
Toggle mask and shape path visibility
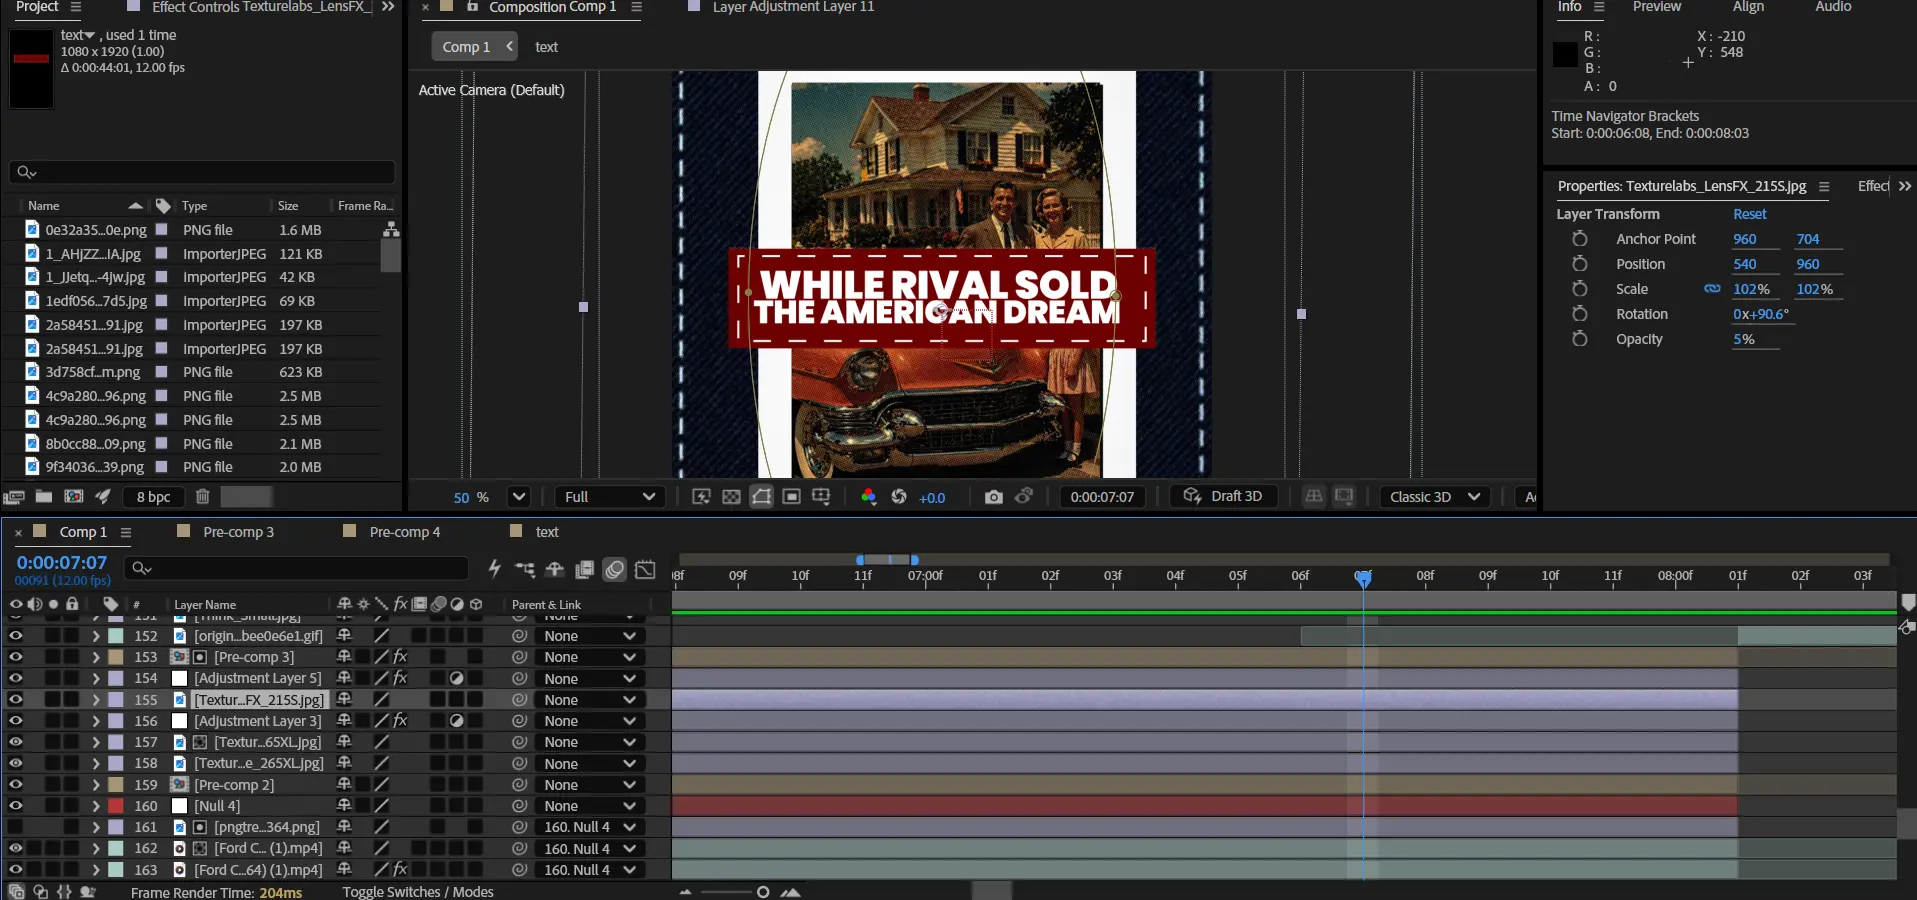(761, 497)
